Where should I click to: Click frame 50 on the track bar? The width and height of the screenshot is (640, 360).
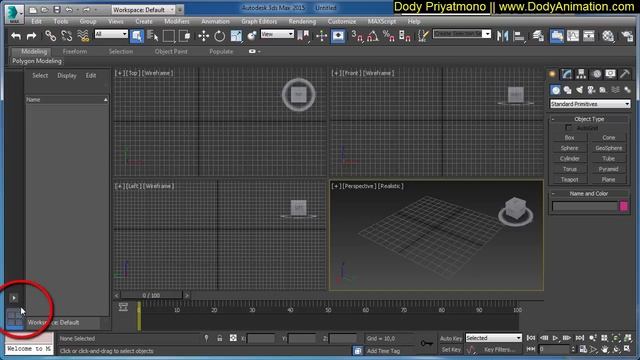coord(328,310)
